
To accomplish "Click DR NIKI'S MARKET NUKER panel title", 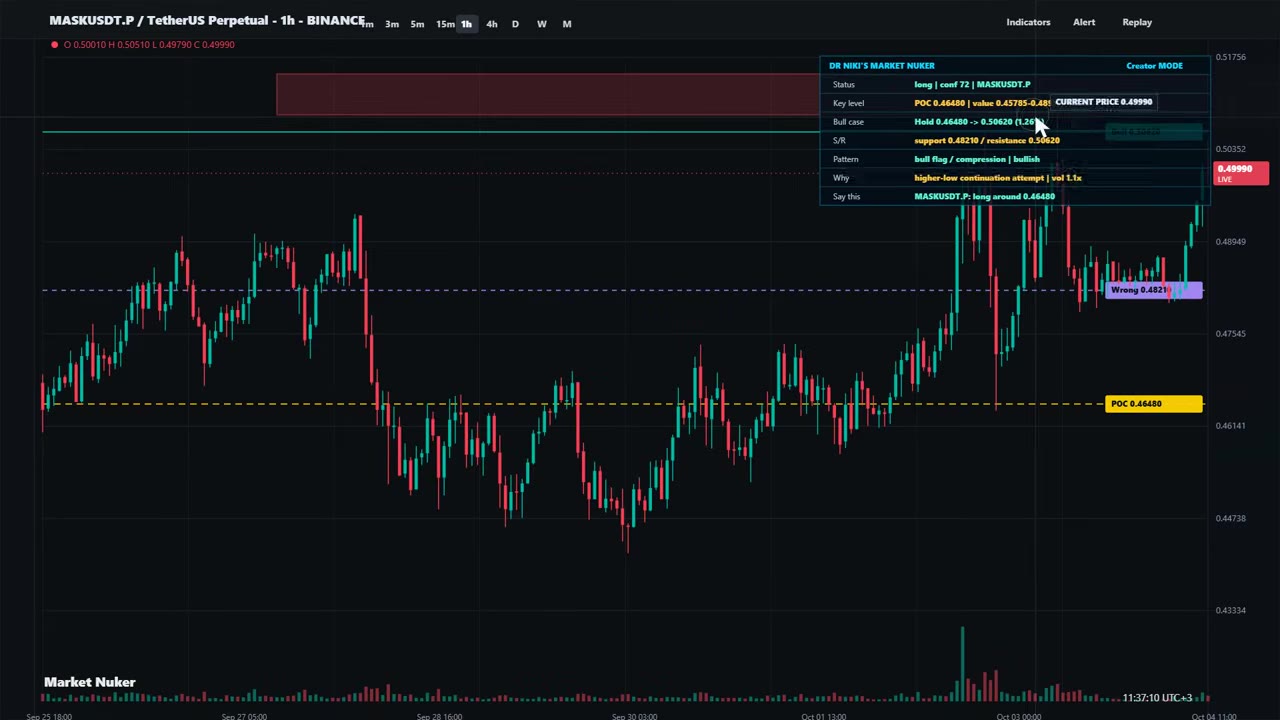I will (882, 66).
